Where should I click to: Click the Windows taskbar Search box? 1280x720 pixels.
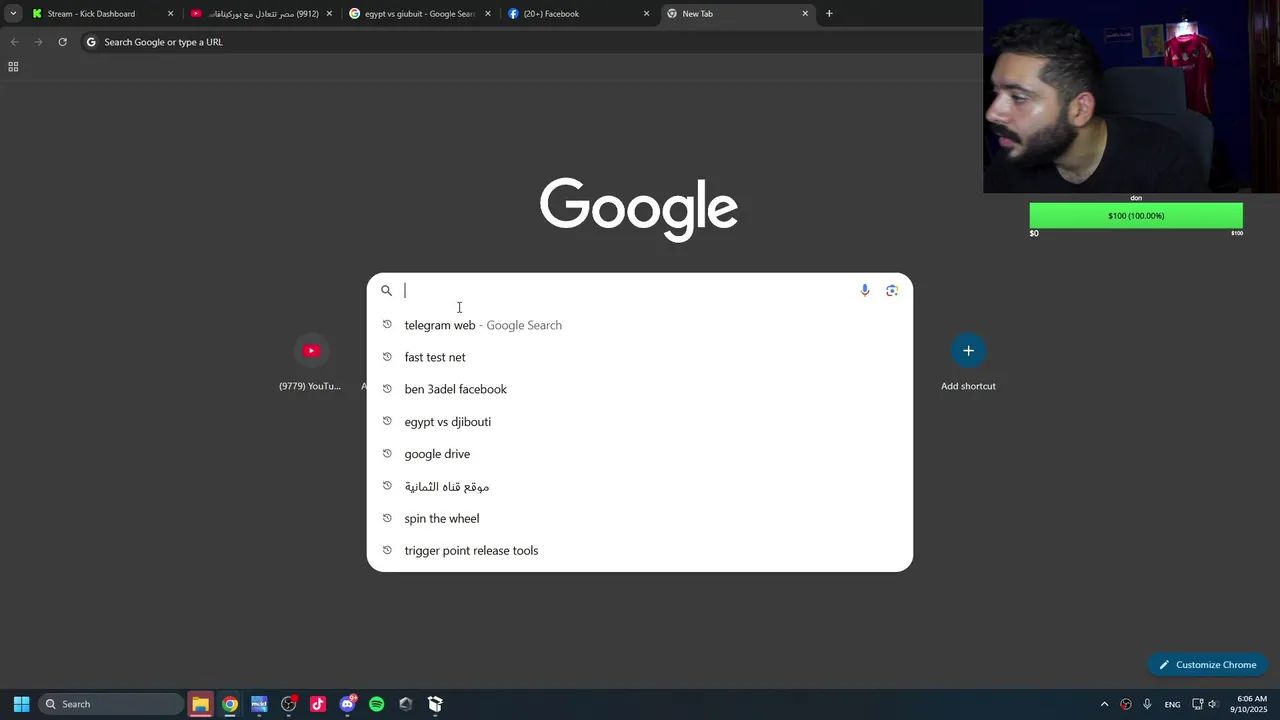111,704
